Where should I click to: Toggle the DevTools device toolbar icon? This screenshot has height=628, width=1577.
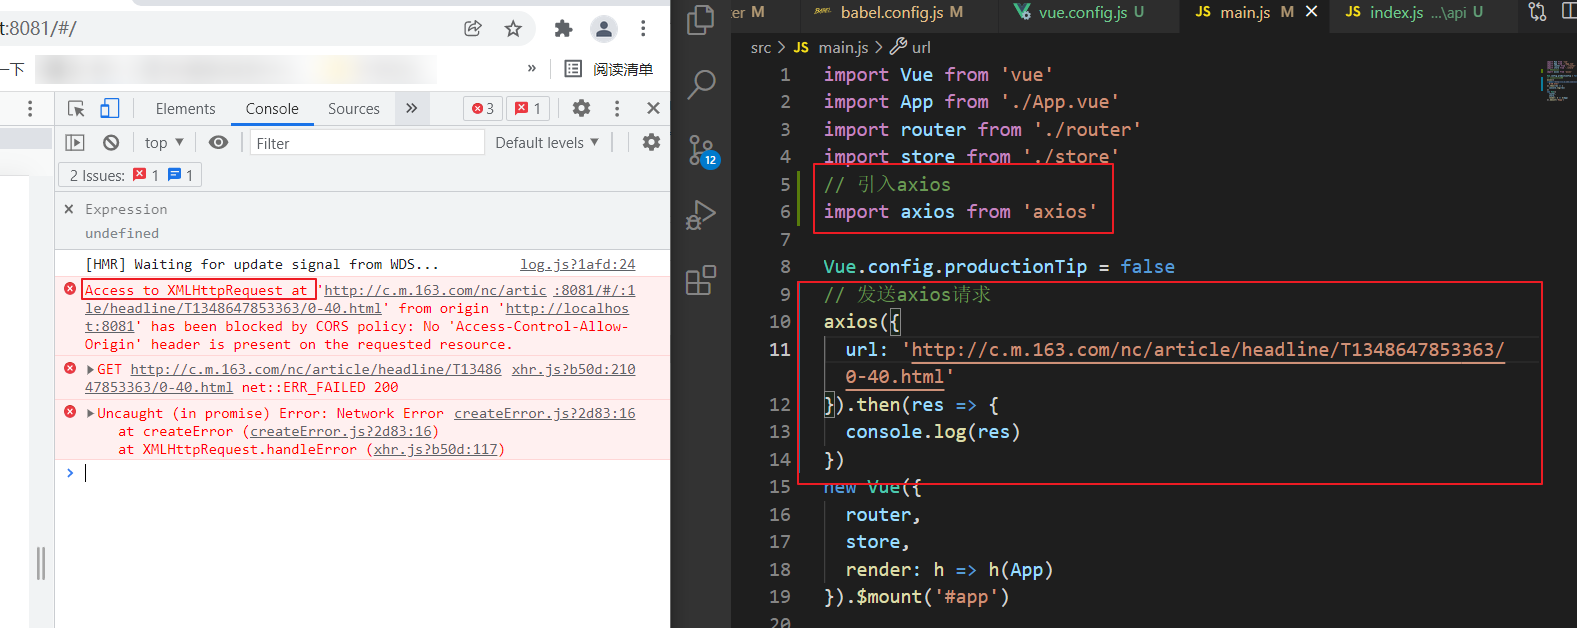pos(109,108)
